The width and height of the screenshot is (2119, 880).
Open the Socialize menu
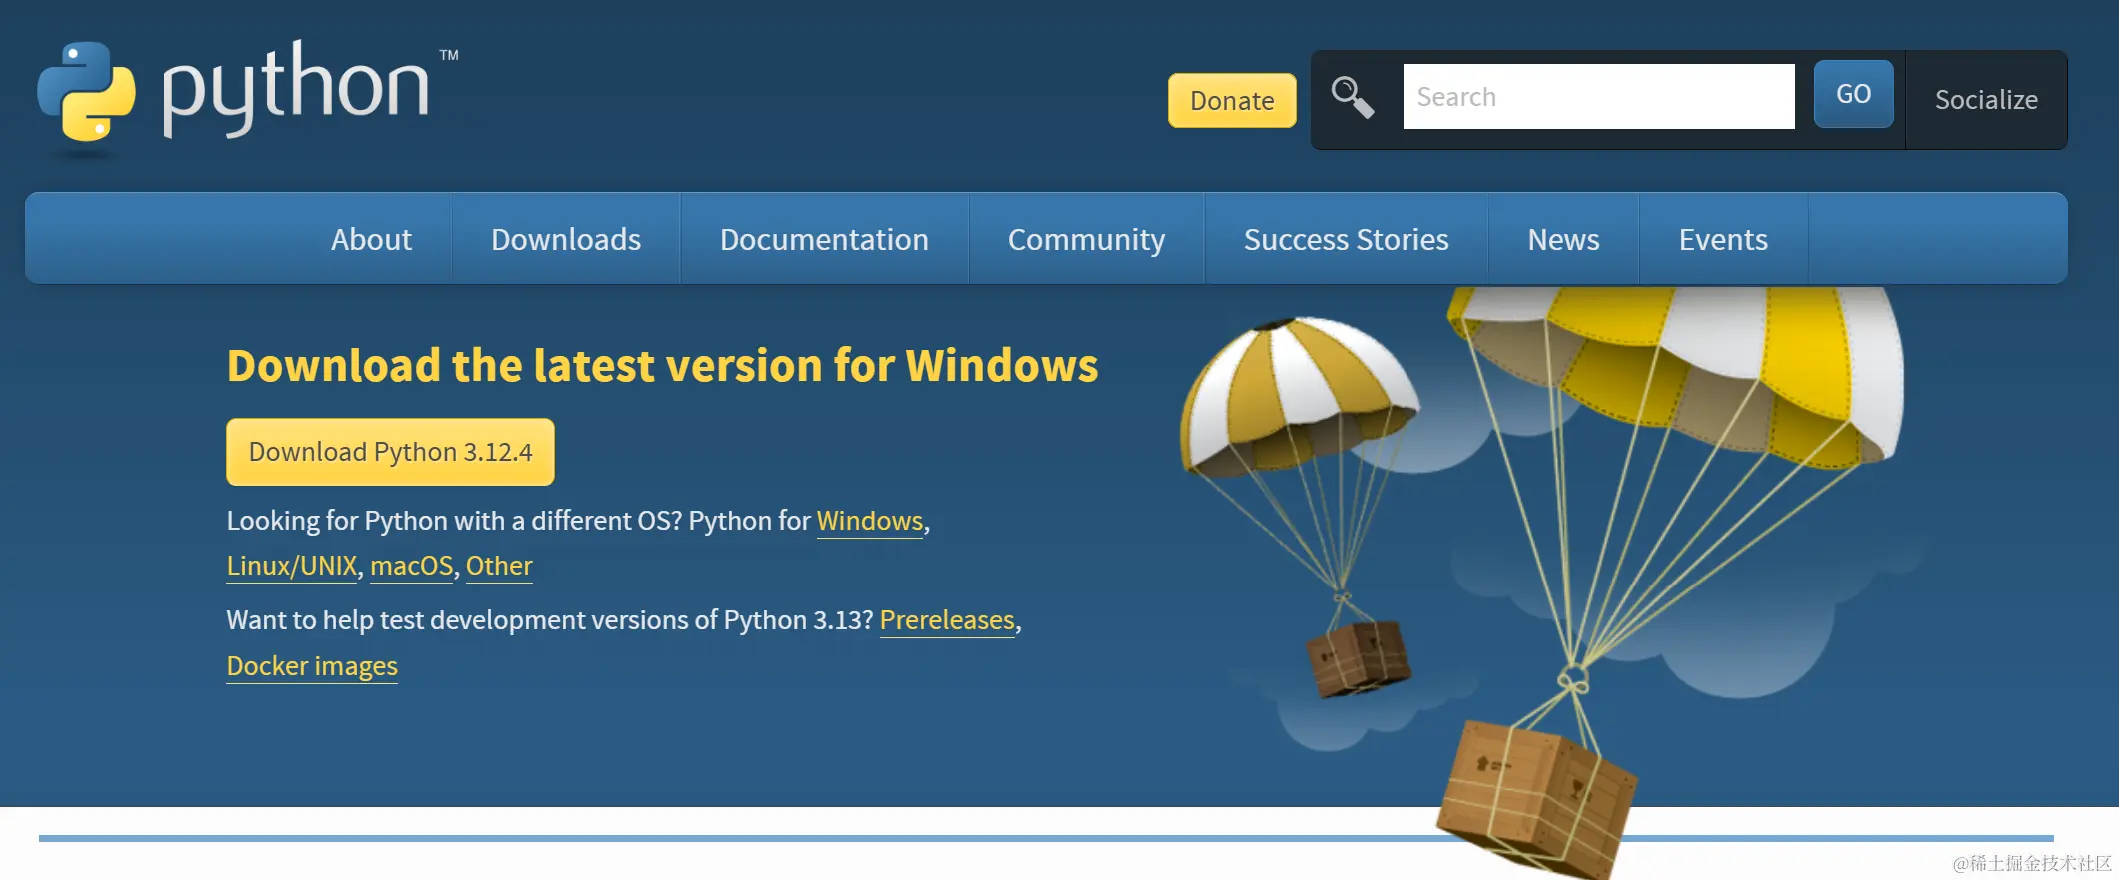(1986, 100)
